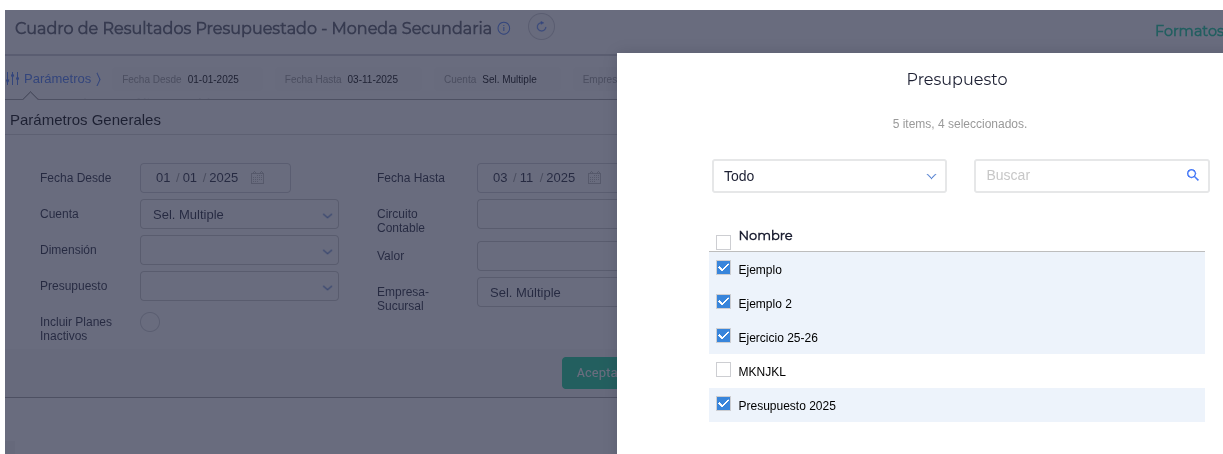Viewport: 1223px width, 454px height.
Task: Enable Incluir Planes Inactivos toggle
Action: pos(150,322)
